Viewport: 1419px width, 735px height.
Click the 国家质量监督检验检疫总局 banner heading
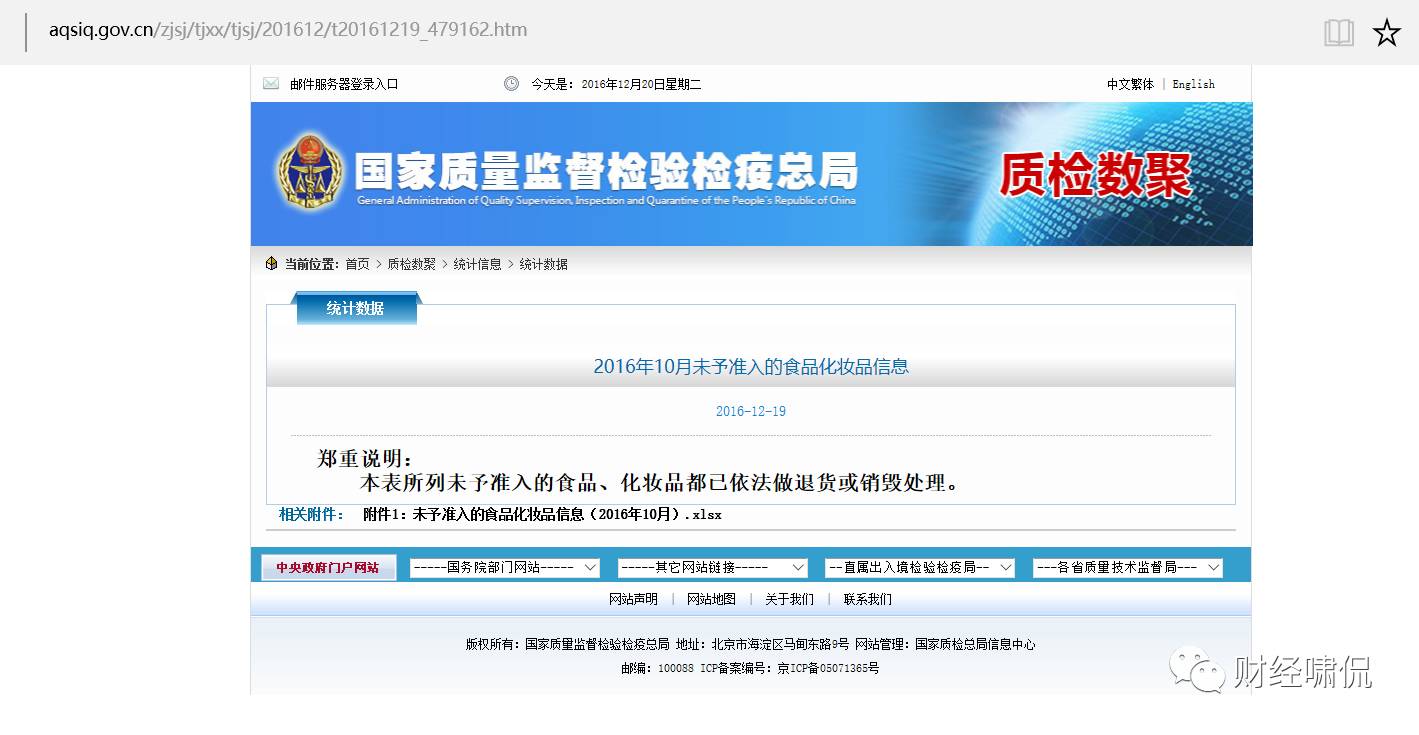[606, 170]
